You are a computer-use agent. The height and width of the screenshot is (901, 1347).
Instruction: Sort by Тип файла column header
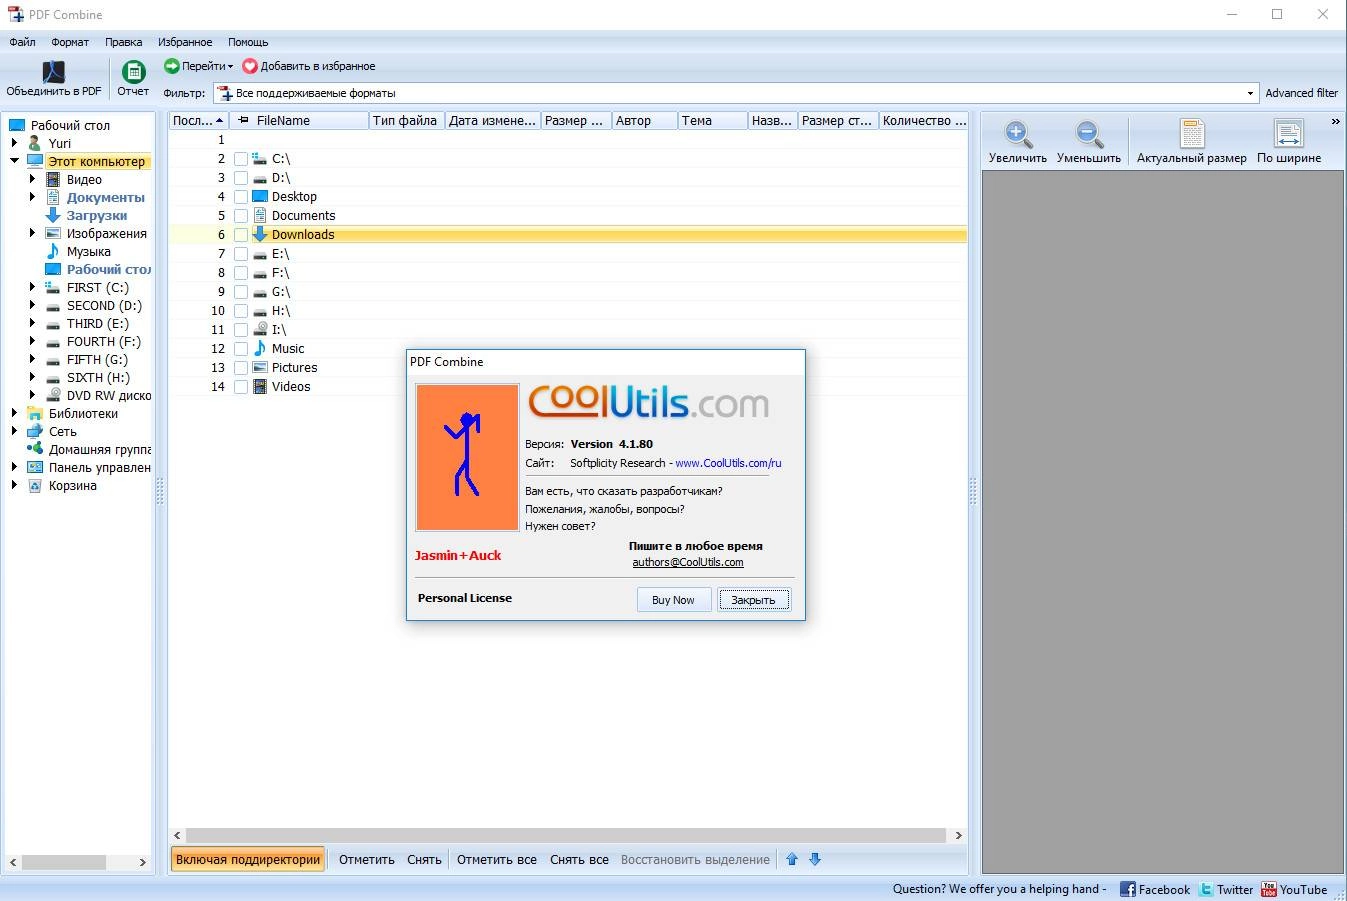click(405, 121)
